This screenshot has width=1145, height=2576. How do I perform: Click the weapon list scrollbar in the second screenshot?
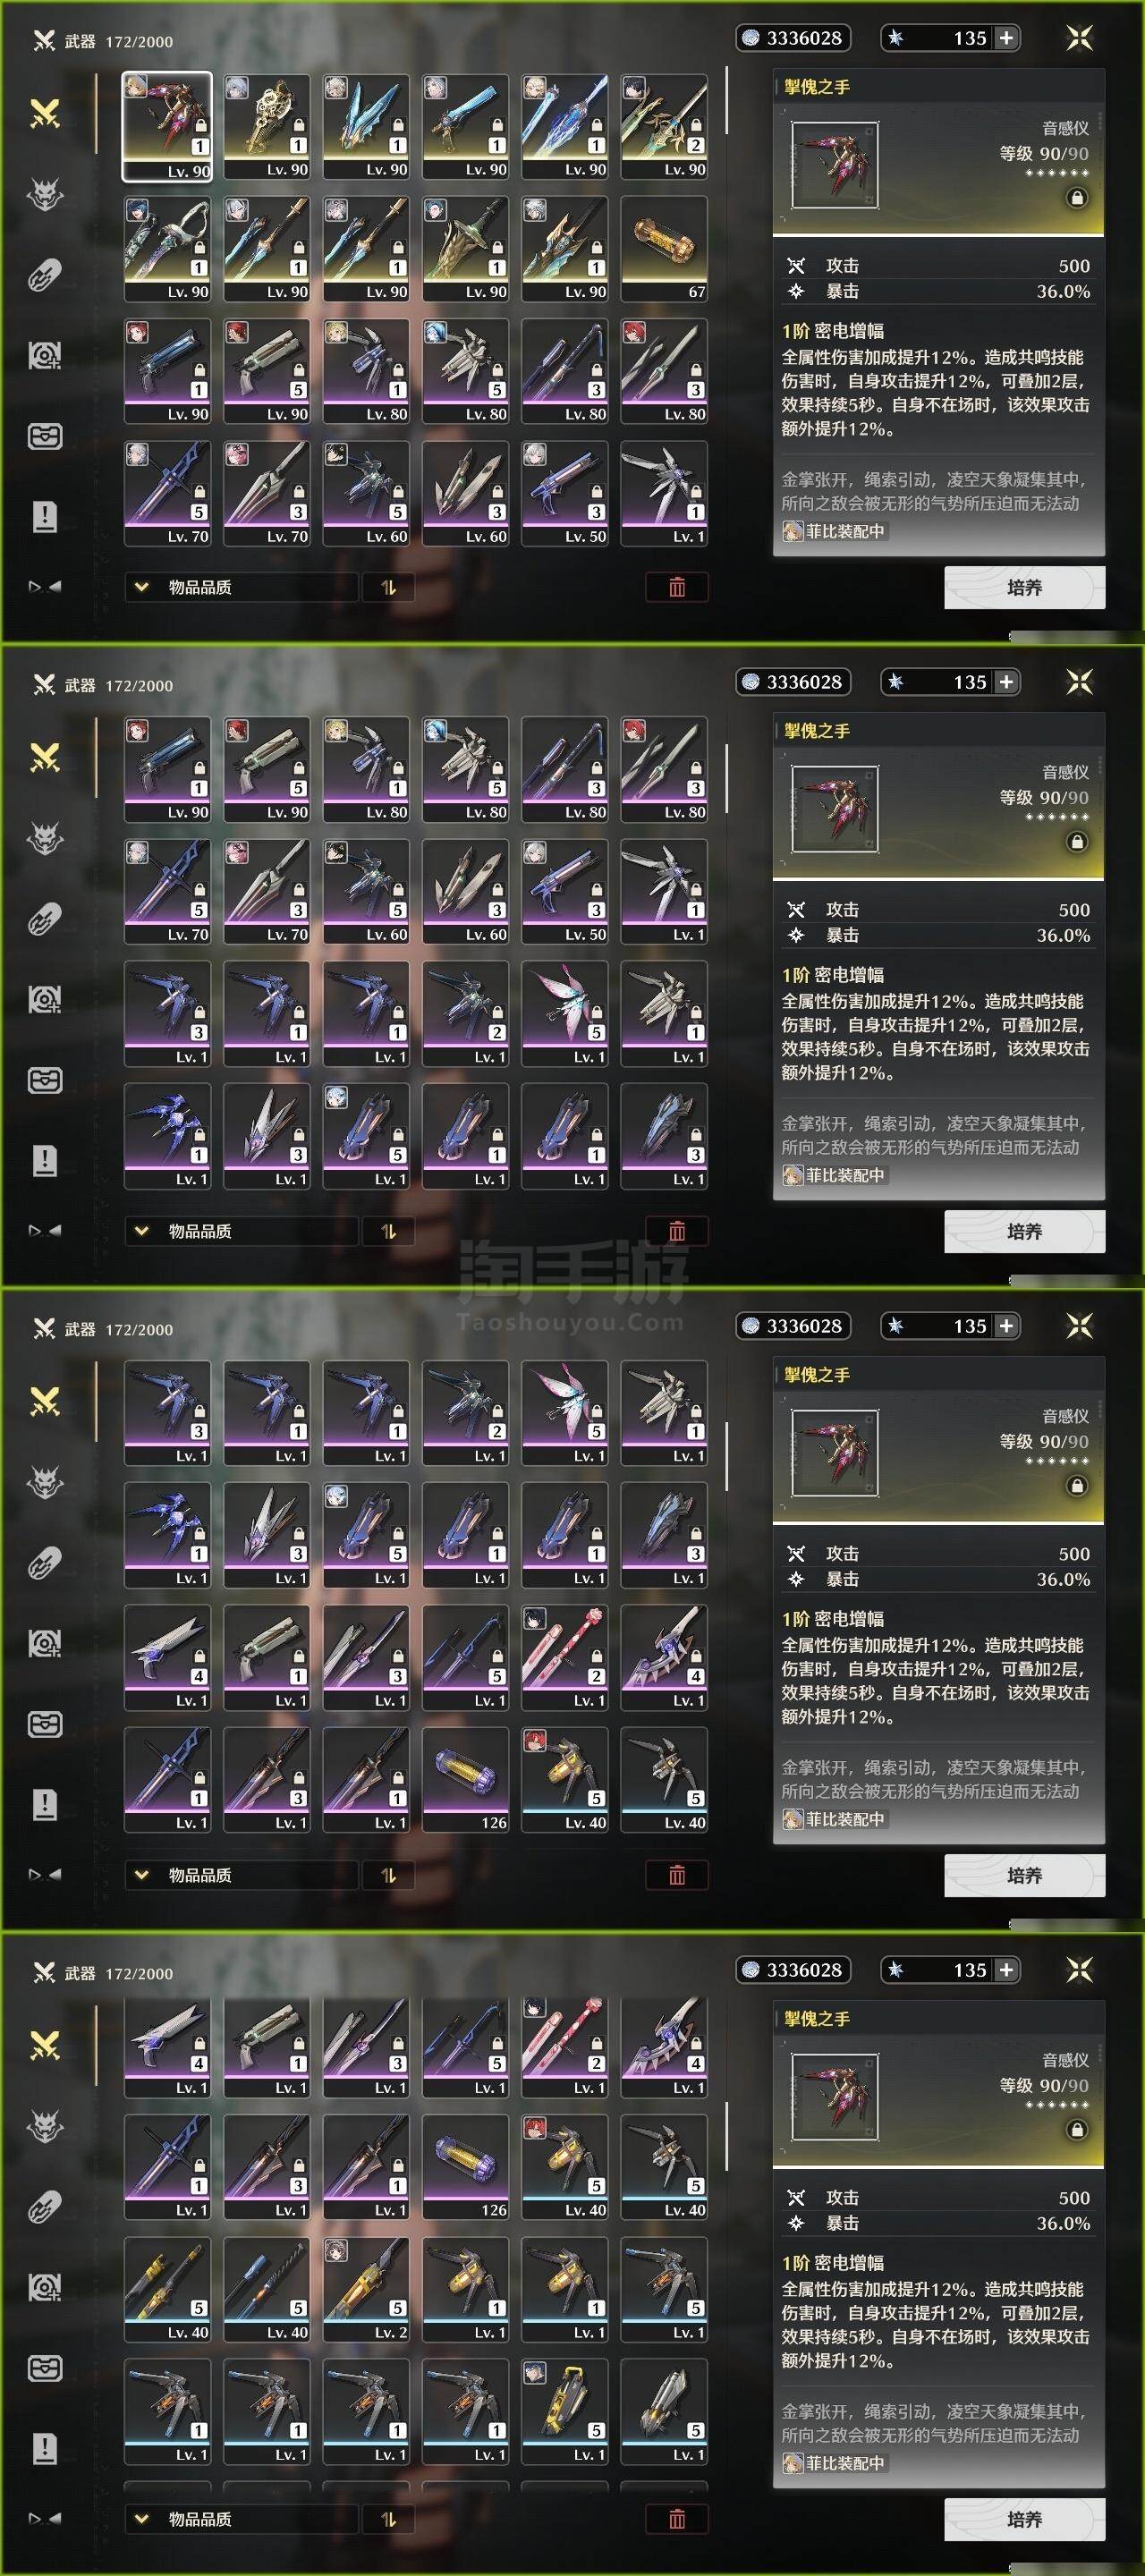click(727, 778)
